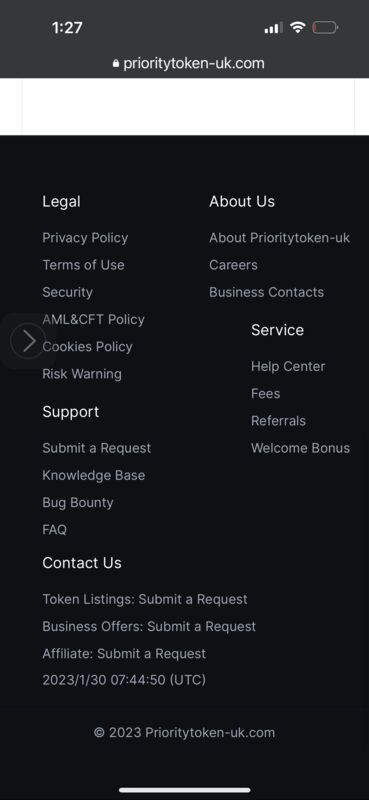Open the Welcome Bonus link
Screen dimensions: 369x800
click(300, 448)
